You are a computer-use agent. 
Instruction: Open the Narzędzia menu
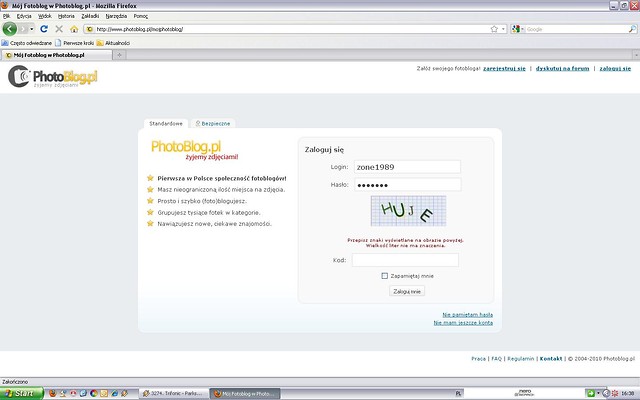[x=116, y=16]
